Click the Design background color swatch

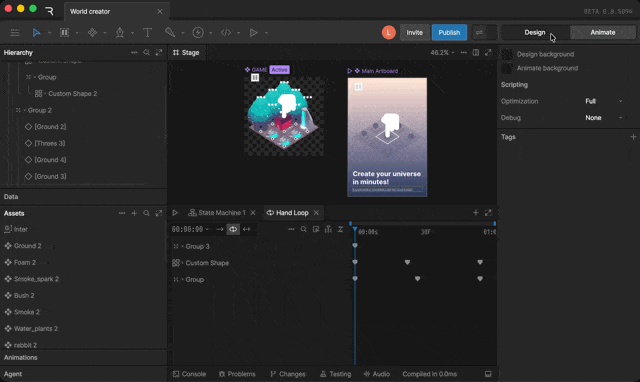[x=507, y=54]
